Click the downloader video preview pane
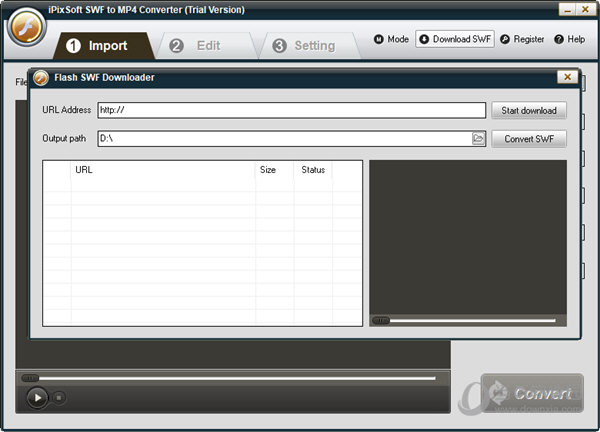Viewport: 600px width, 432px height. click(468, 238)
